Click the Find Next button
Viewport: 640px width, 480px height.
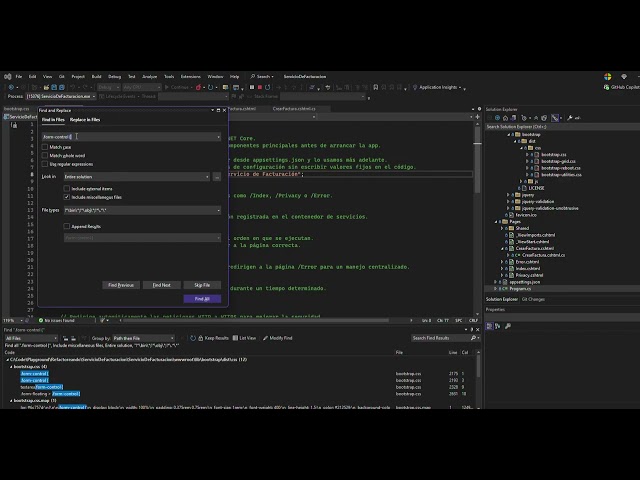(x=162, y=285)
